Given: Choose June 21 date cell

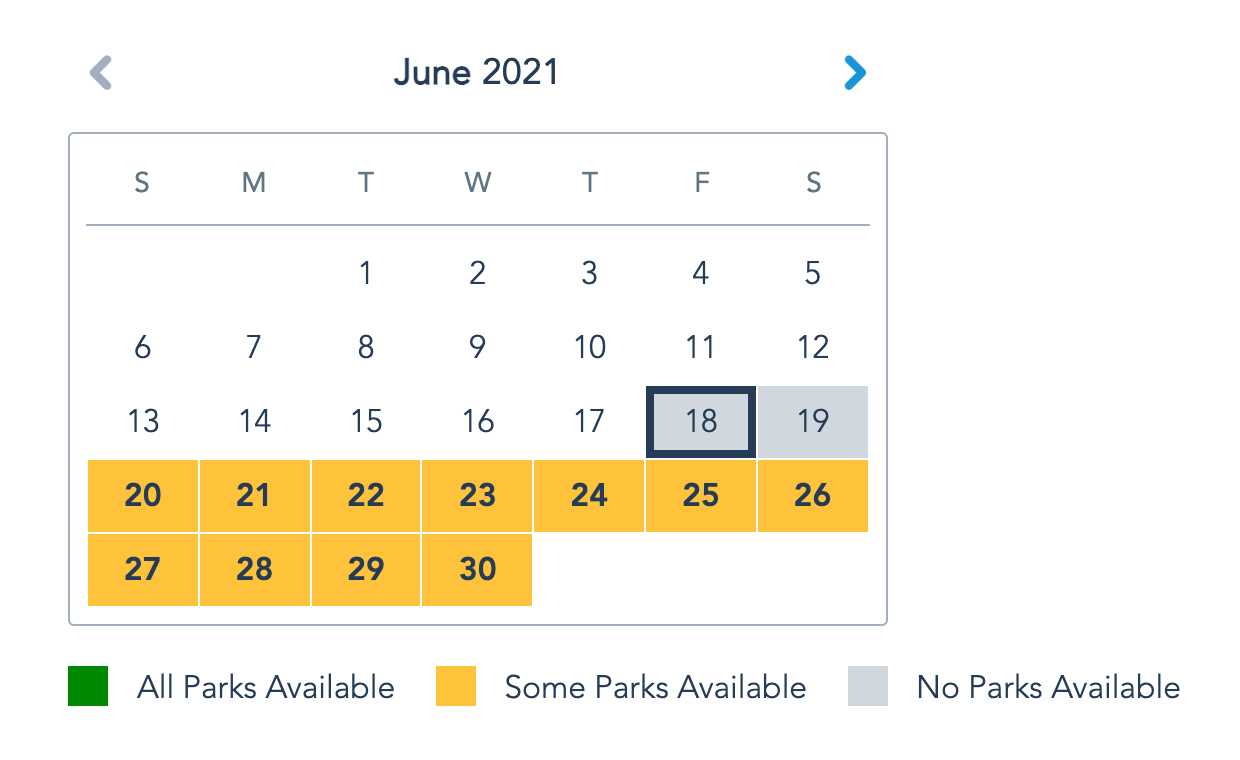Looking at the screenshot, I should [x=255, y=496].
